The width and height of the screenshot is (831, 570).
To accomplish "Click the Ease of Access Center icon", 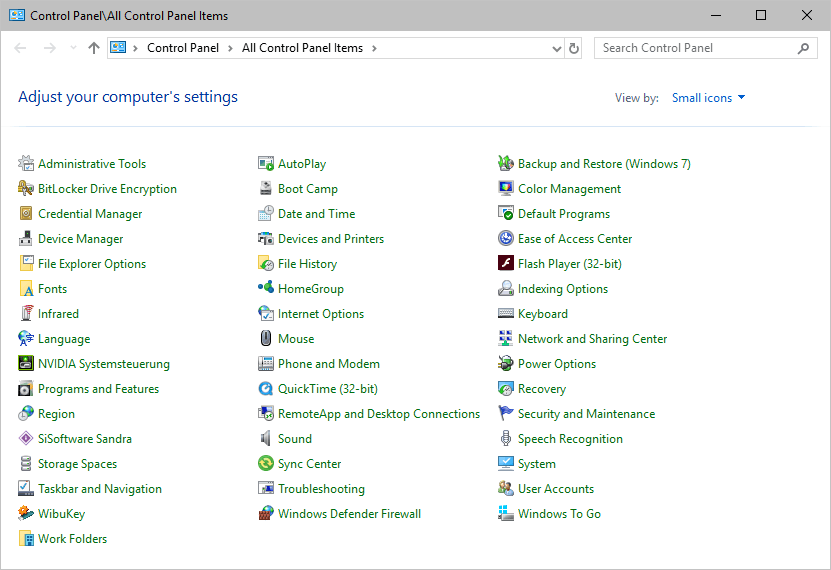I will click(506, 238).
